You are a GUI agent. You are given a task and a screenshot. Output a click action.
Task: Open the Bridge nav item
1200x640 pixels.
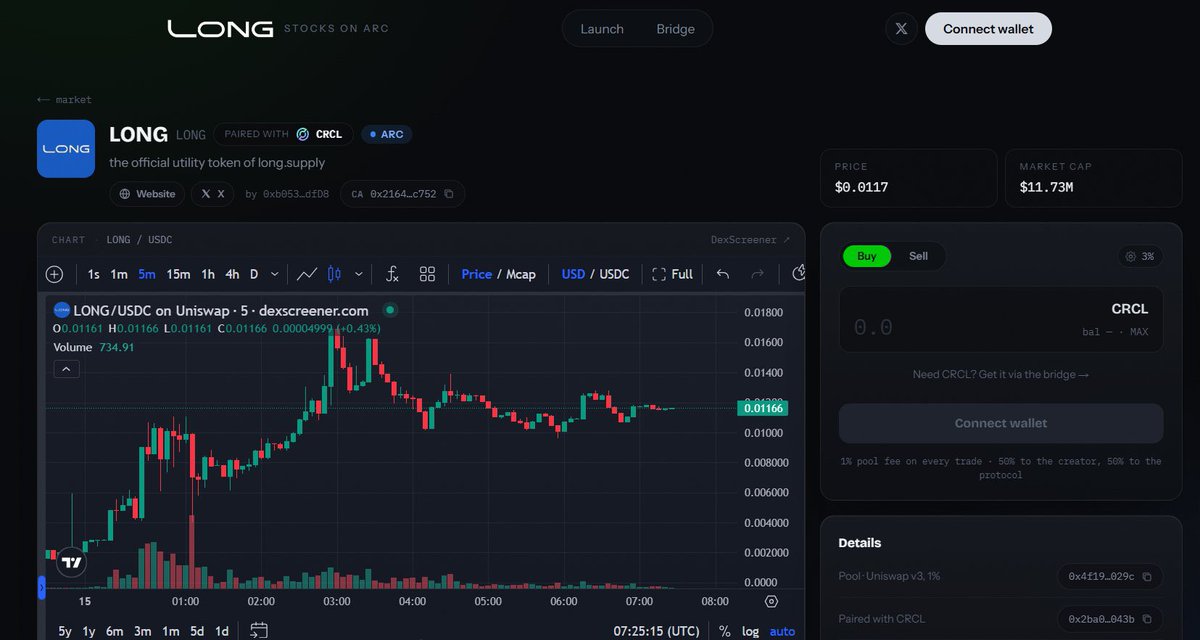click(x=675, y=29)
